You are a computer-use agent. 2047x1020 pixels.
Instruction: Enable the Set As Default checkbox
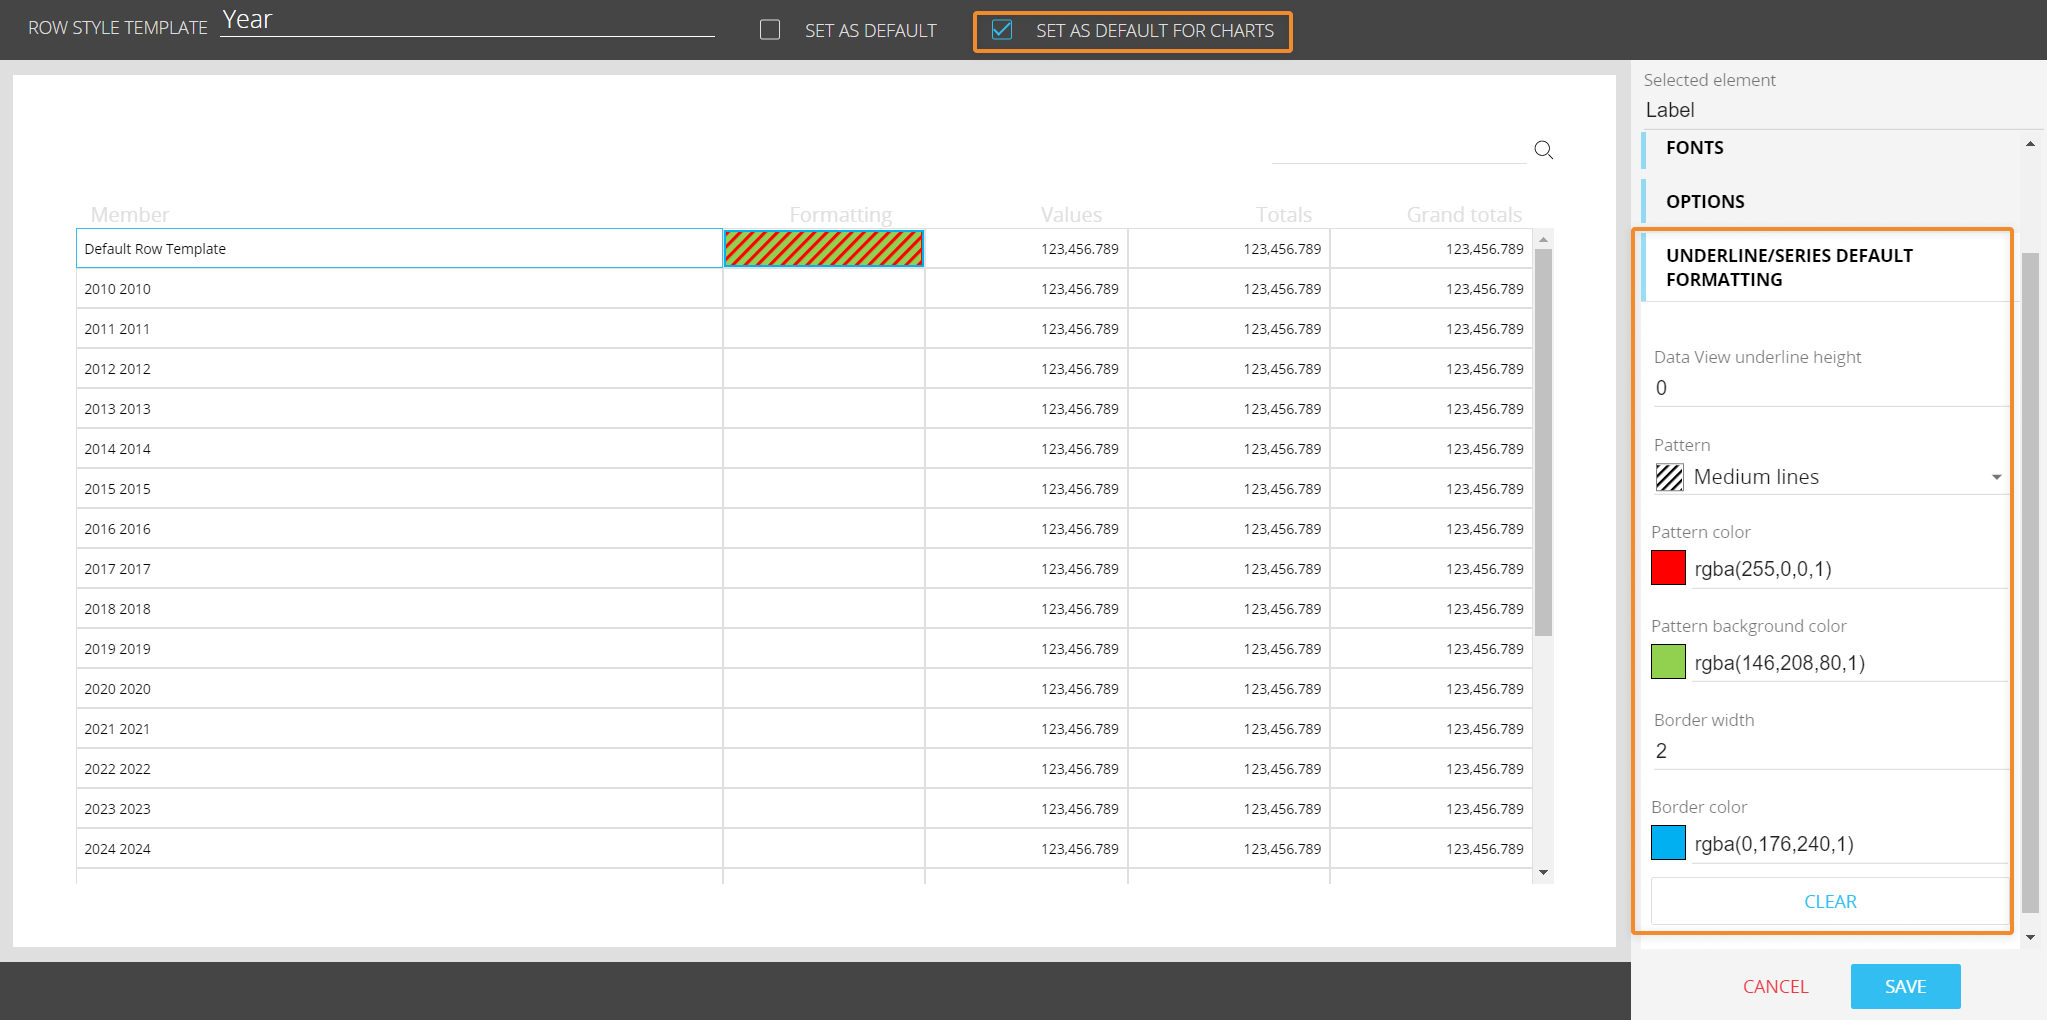point(770,30)
